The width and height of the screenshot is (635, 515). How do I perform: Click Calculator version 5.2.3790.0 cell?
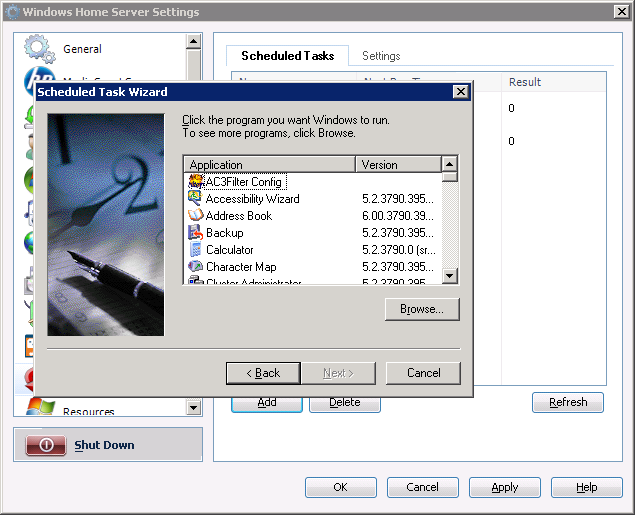tap(398, 250)
